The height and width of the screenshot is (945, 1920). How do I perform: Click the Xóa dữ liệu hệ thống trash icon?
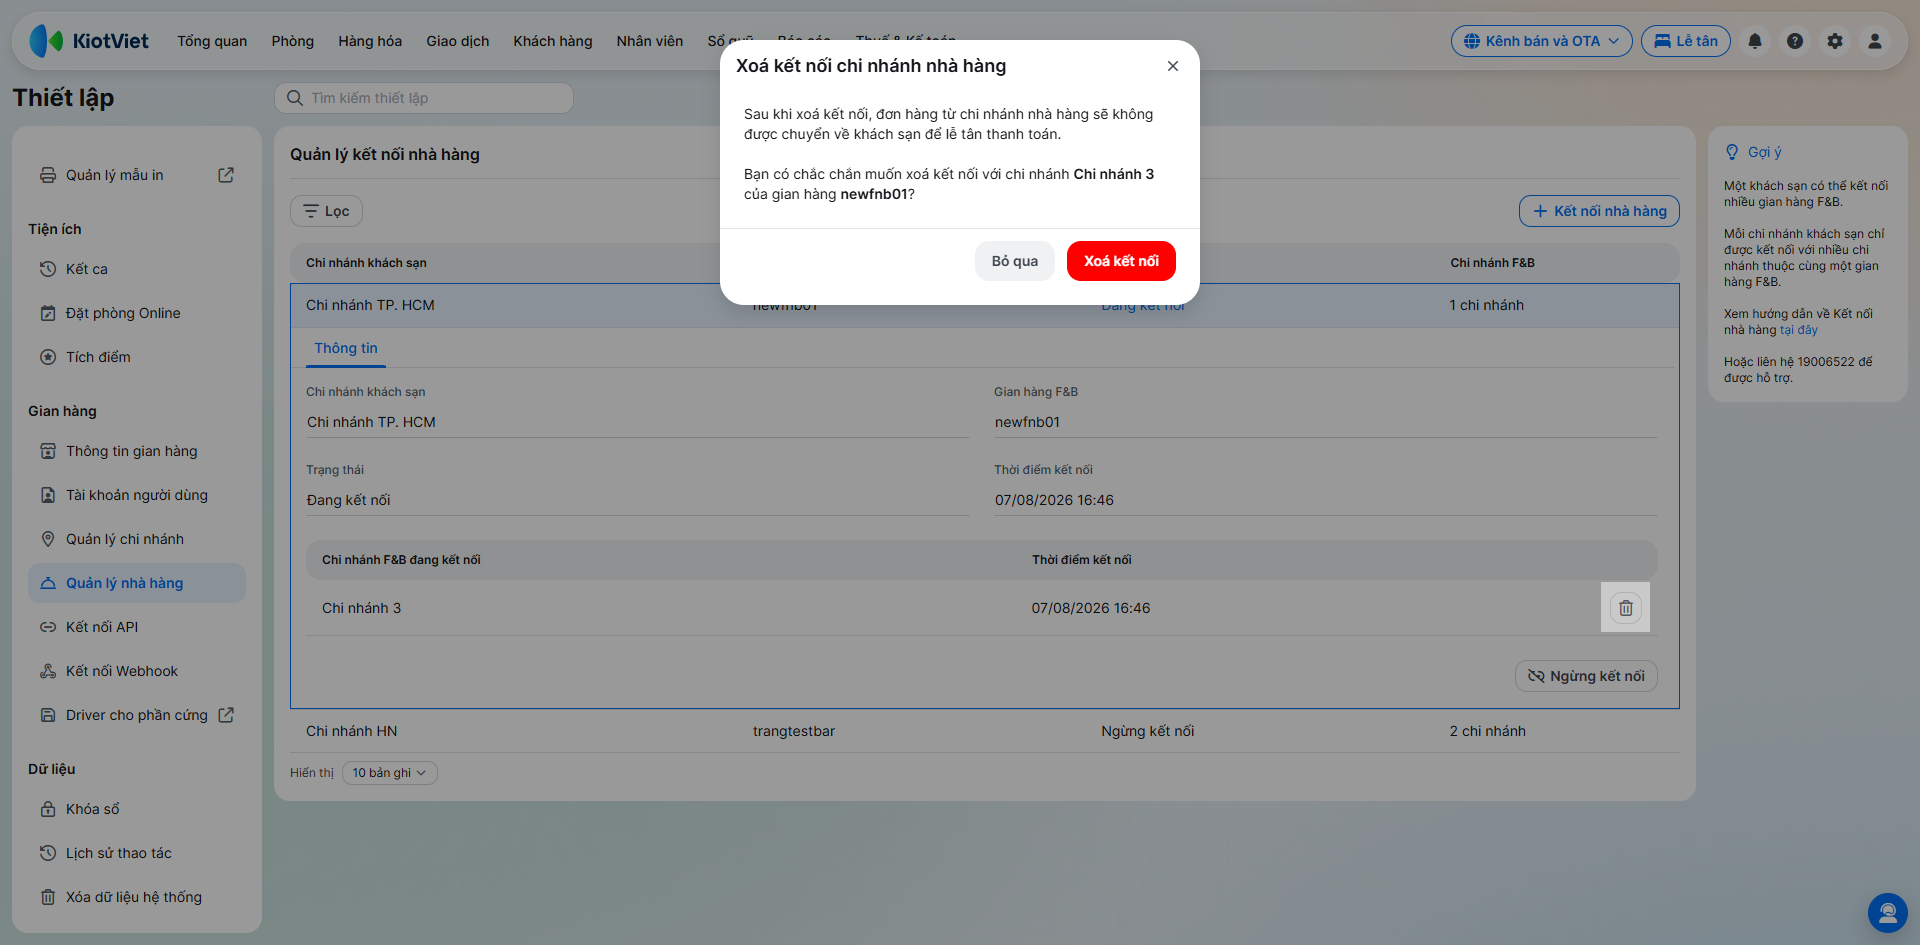tap(48, 897)
